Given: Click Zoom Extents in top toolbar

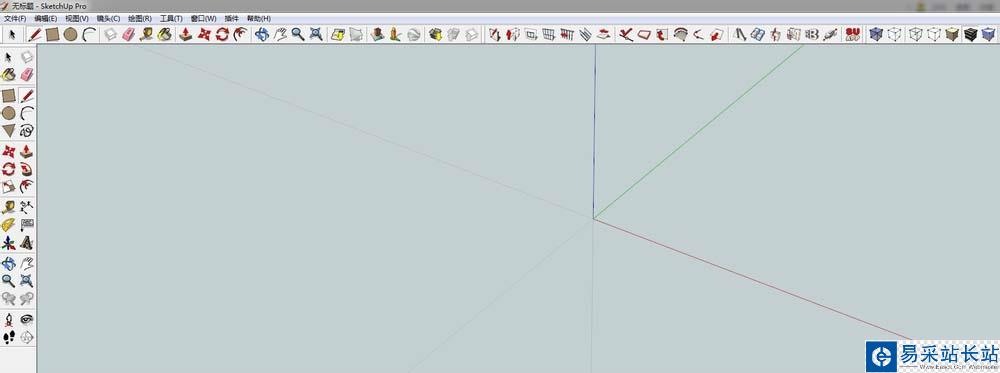Looking at the screenshot, I should (316, 34).
